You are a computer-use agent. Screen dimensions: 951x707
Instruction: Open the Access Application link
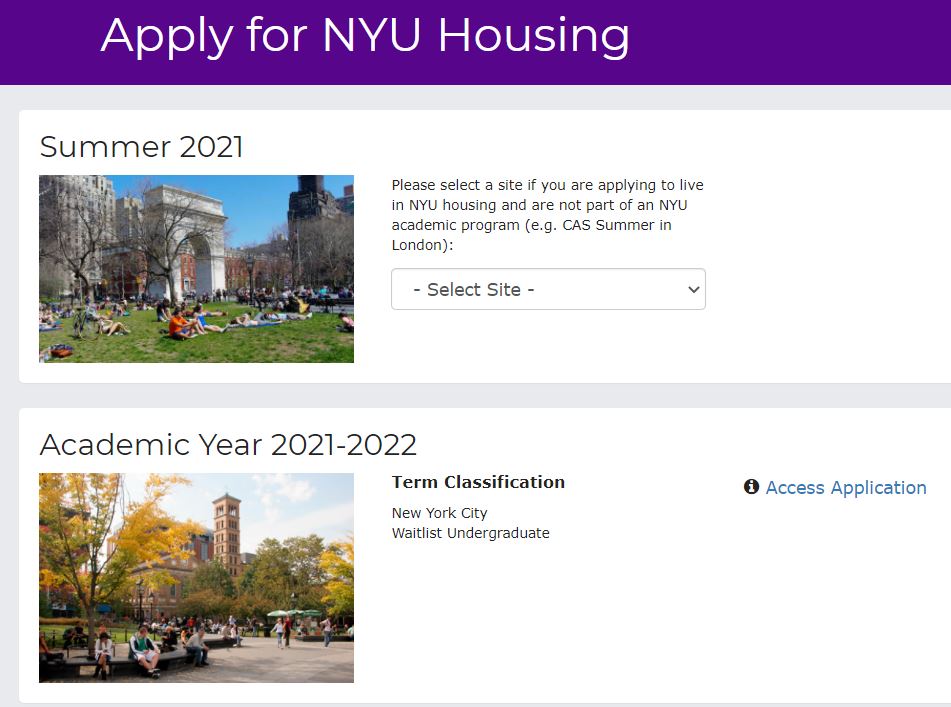pyautogui.click(x=845, y=488)
